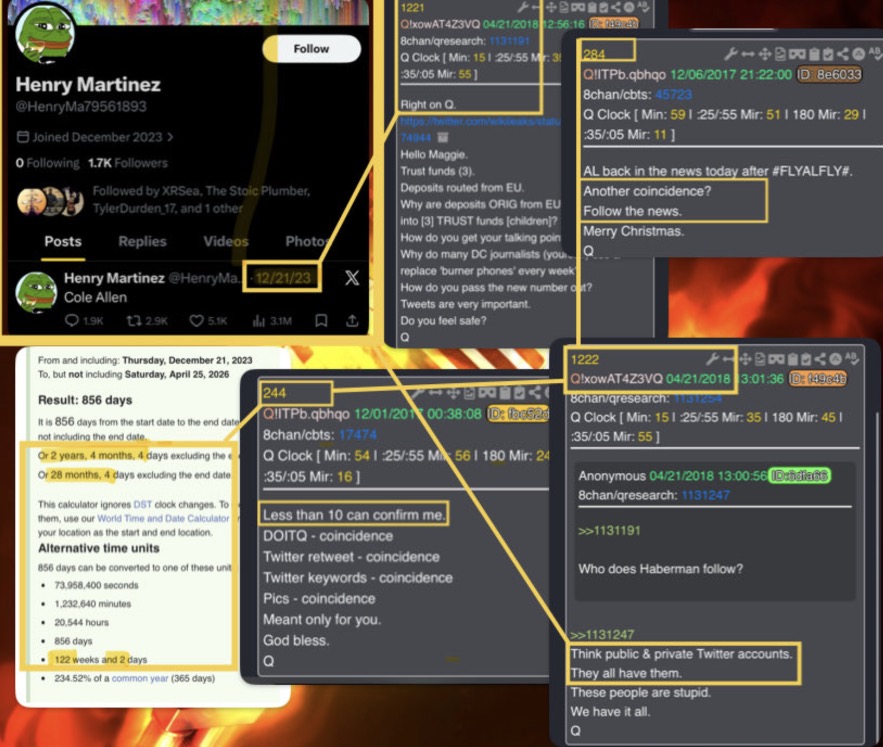
Task: Open board link 1131191 on post 1221
Action: (510, 41)
